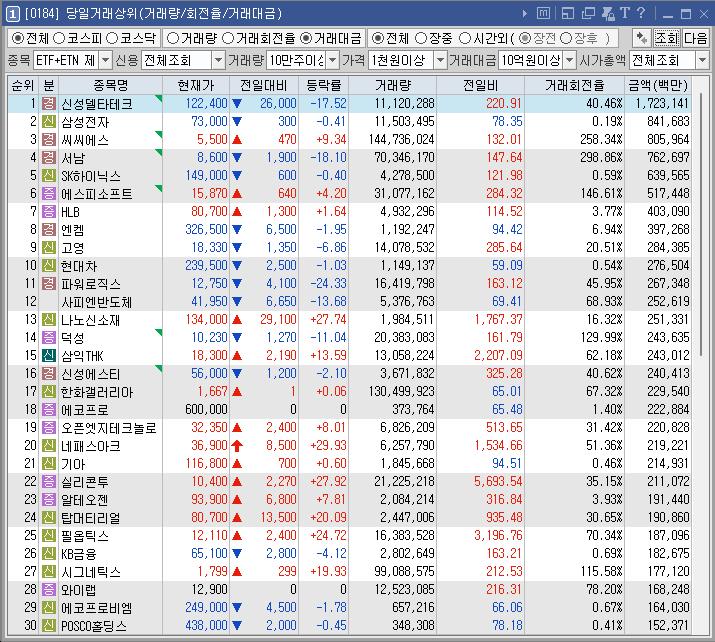Open the 시가총액 '전체조회' dropdown
Image resolution: width=715 pixels, height=642 pixels.
(x=702, y=60)
